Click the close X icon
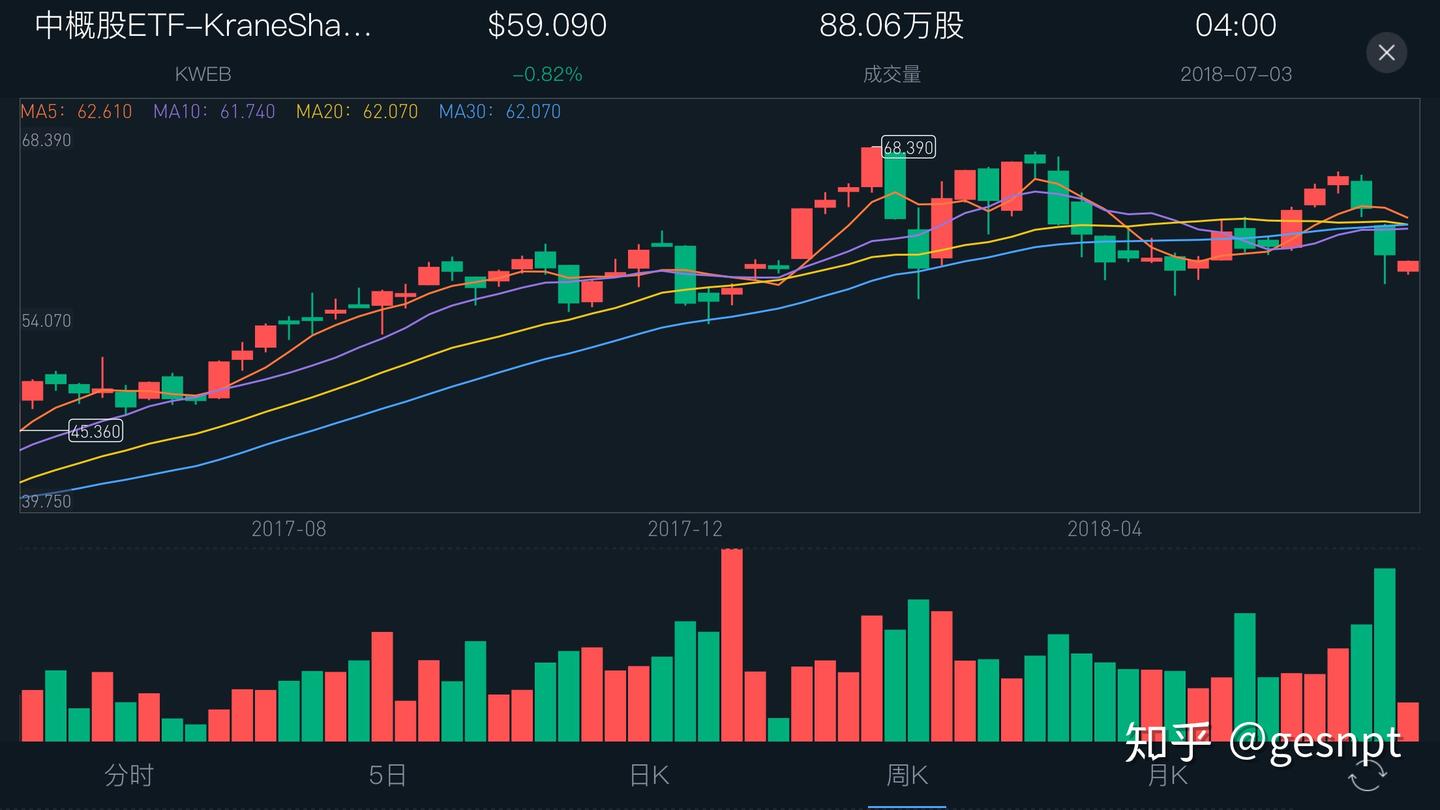 1386,52
